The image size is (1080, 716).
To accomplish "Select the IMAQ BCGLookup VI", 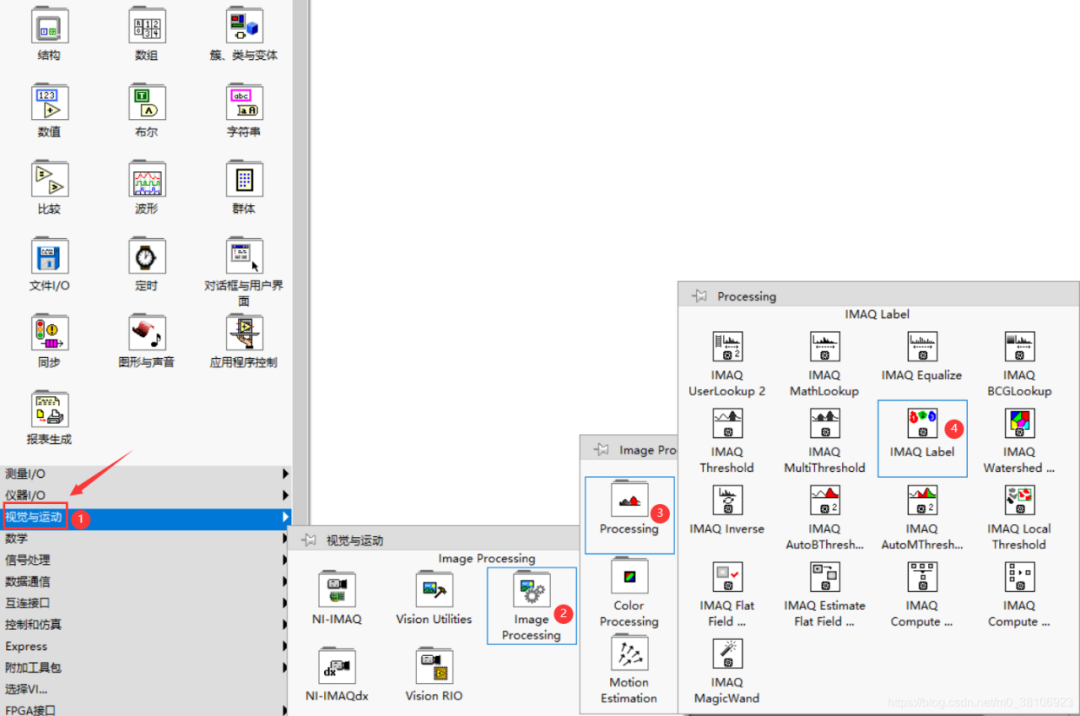I will (x=1019, y=346).
